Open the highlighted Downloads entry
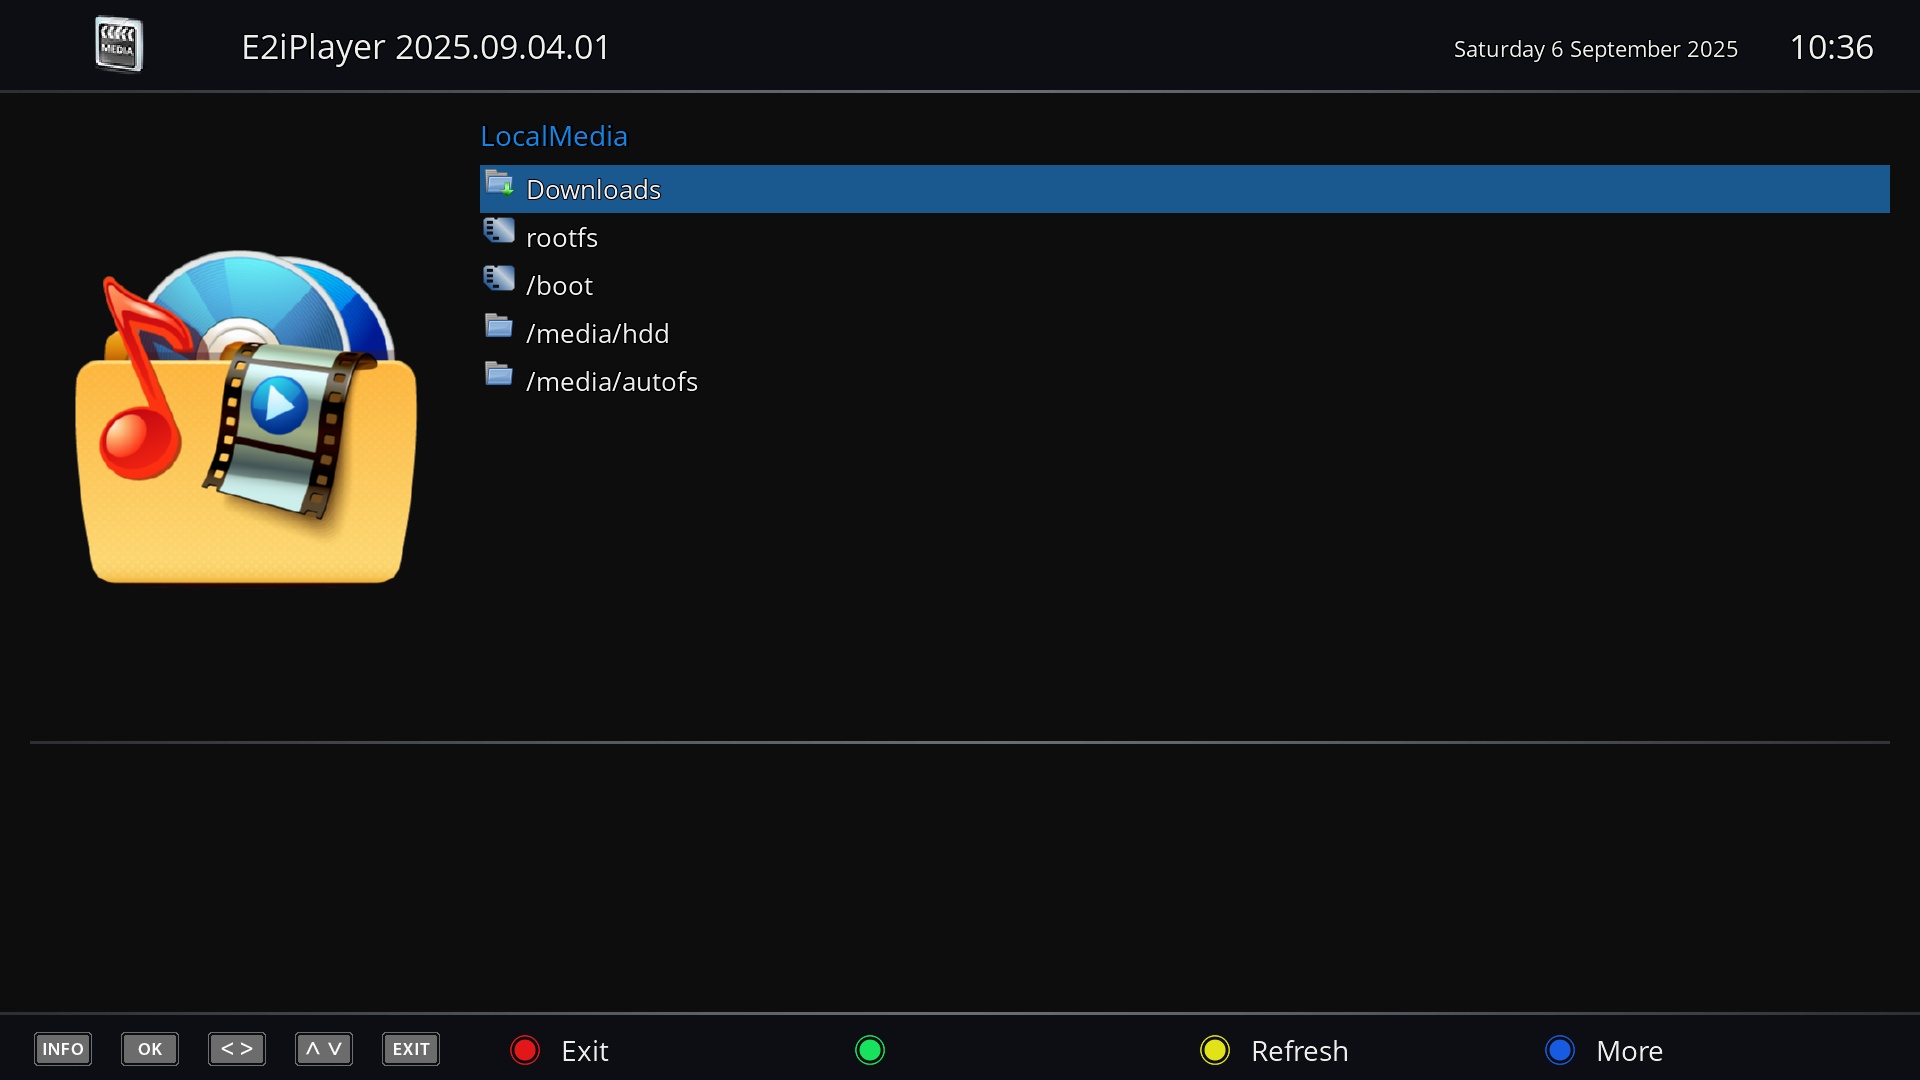 [x=593, y=189]
